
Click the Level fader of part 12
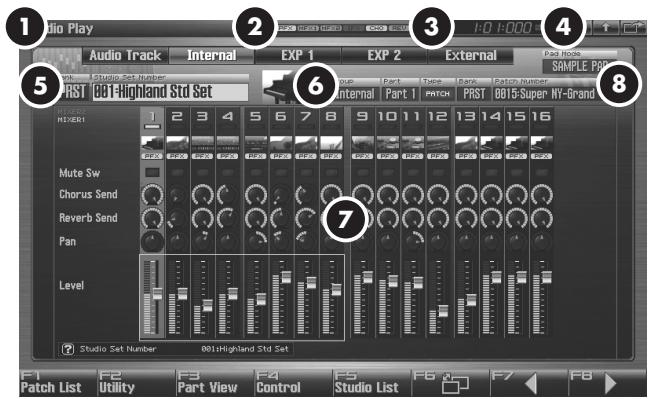tap(443, 311)
